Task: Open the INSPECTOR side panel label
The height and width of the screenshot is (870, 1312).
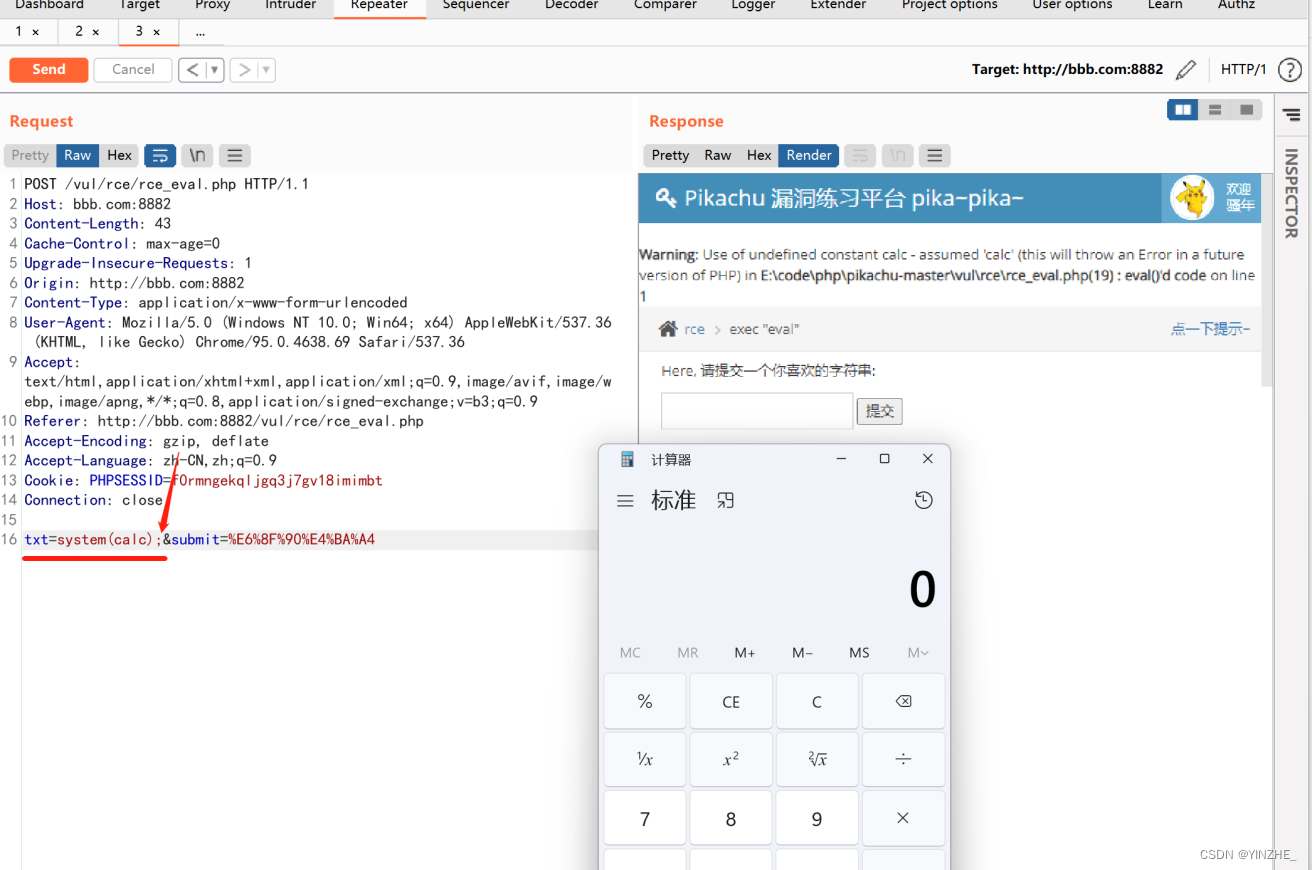Action: (x=1291, y=193)
